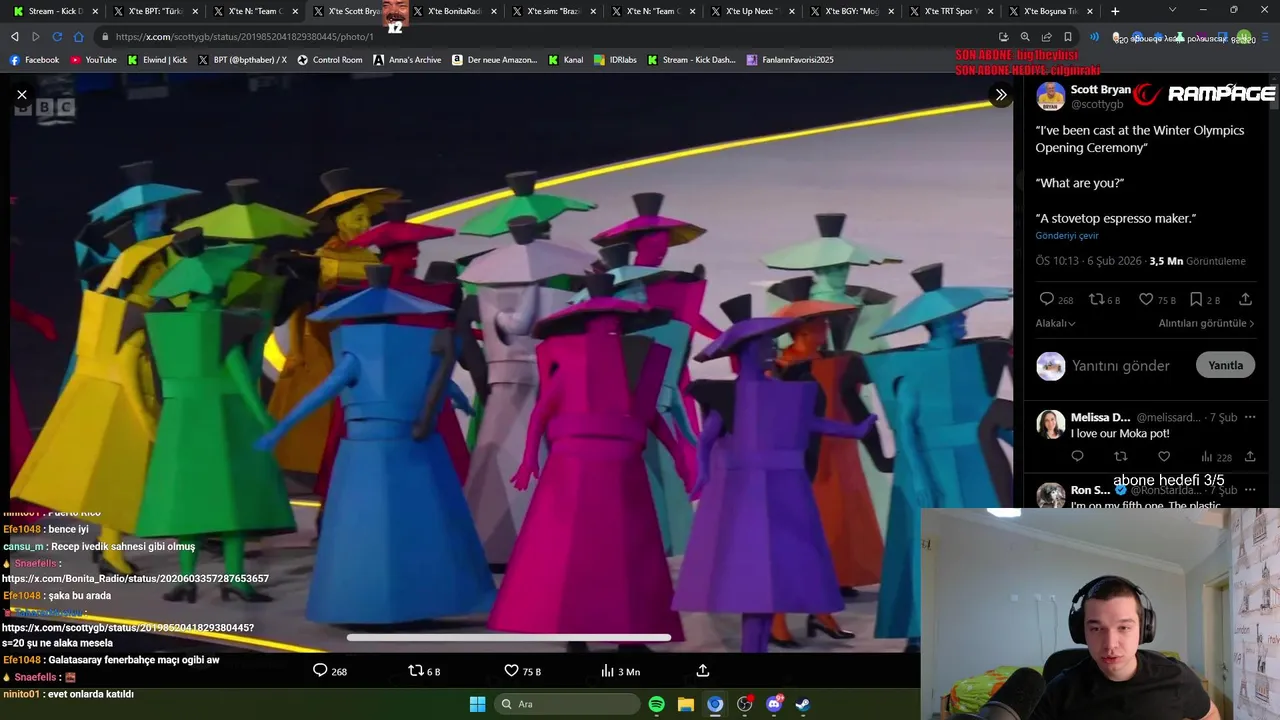Switch to X'te BPT tab
Screen dimensions: 1280x720
click(x=155, y=11)
